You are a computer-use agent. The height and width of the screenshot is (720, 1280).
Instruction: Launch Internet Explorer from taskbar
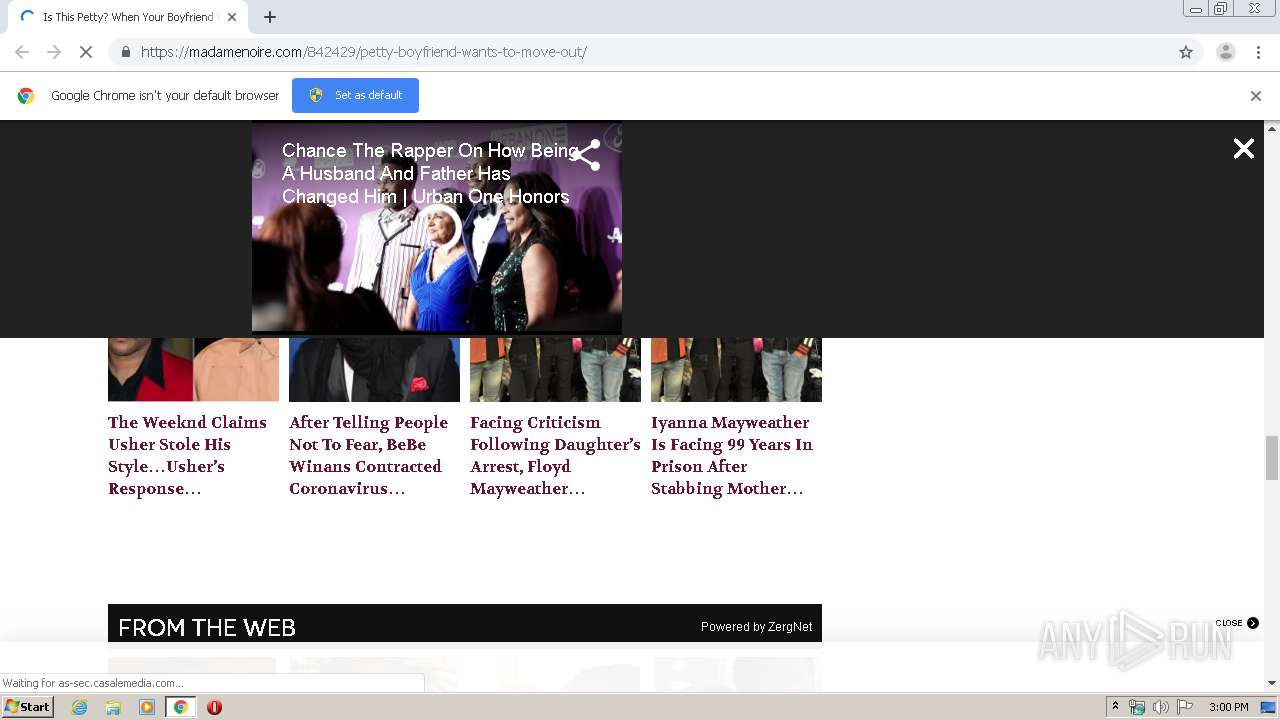(80, 707)
